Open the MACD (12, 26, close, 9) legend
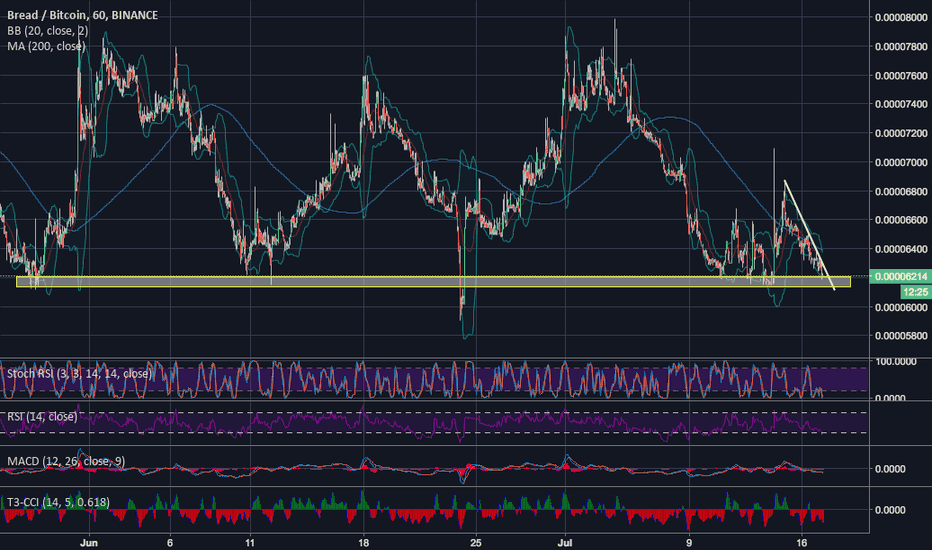Screen dimensions: 932x550 [x=66, y=461]
